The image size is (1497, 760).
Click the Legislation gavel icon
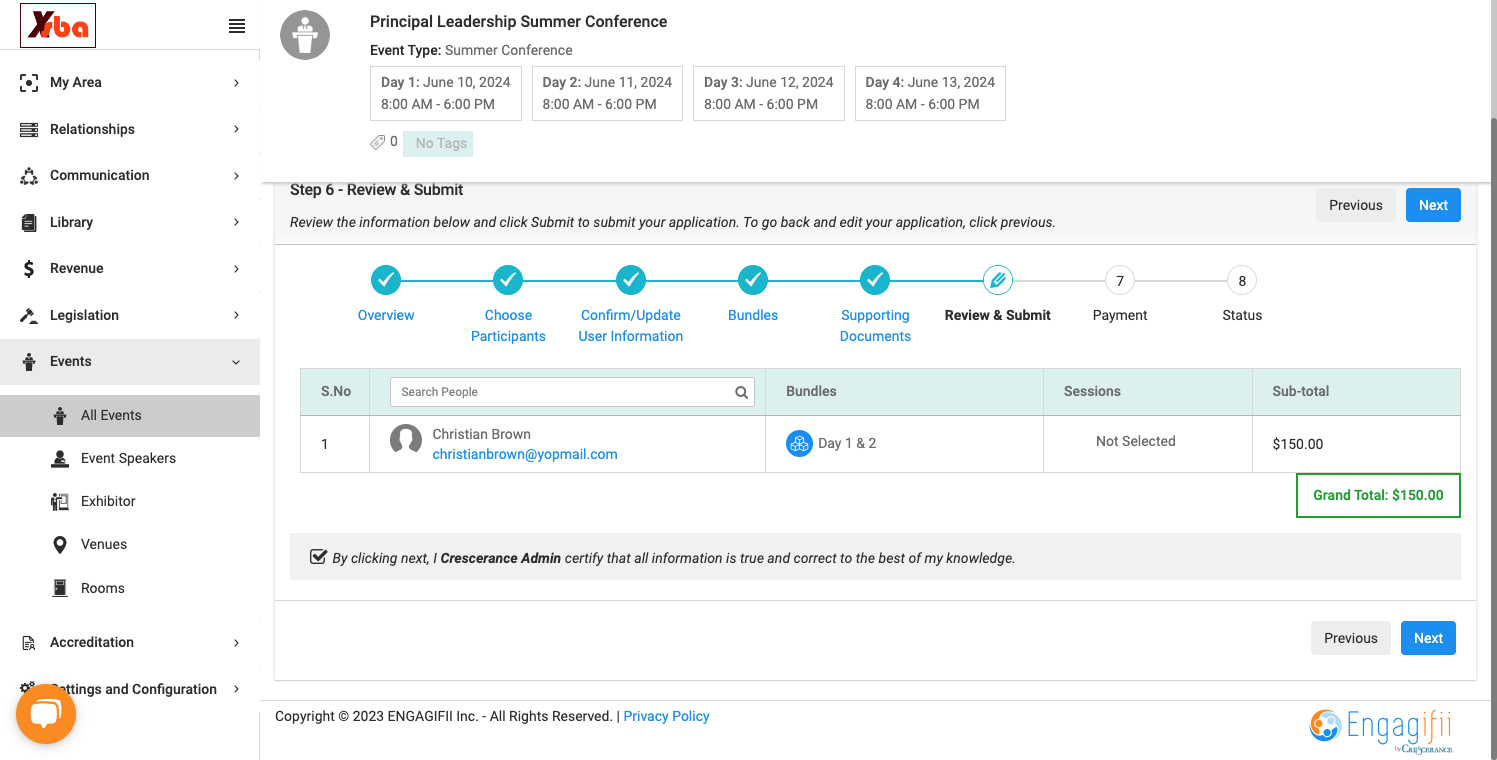29,315
